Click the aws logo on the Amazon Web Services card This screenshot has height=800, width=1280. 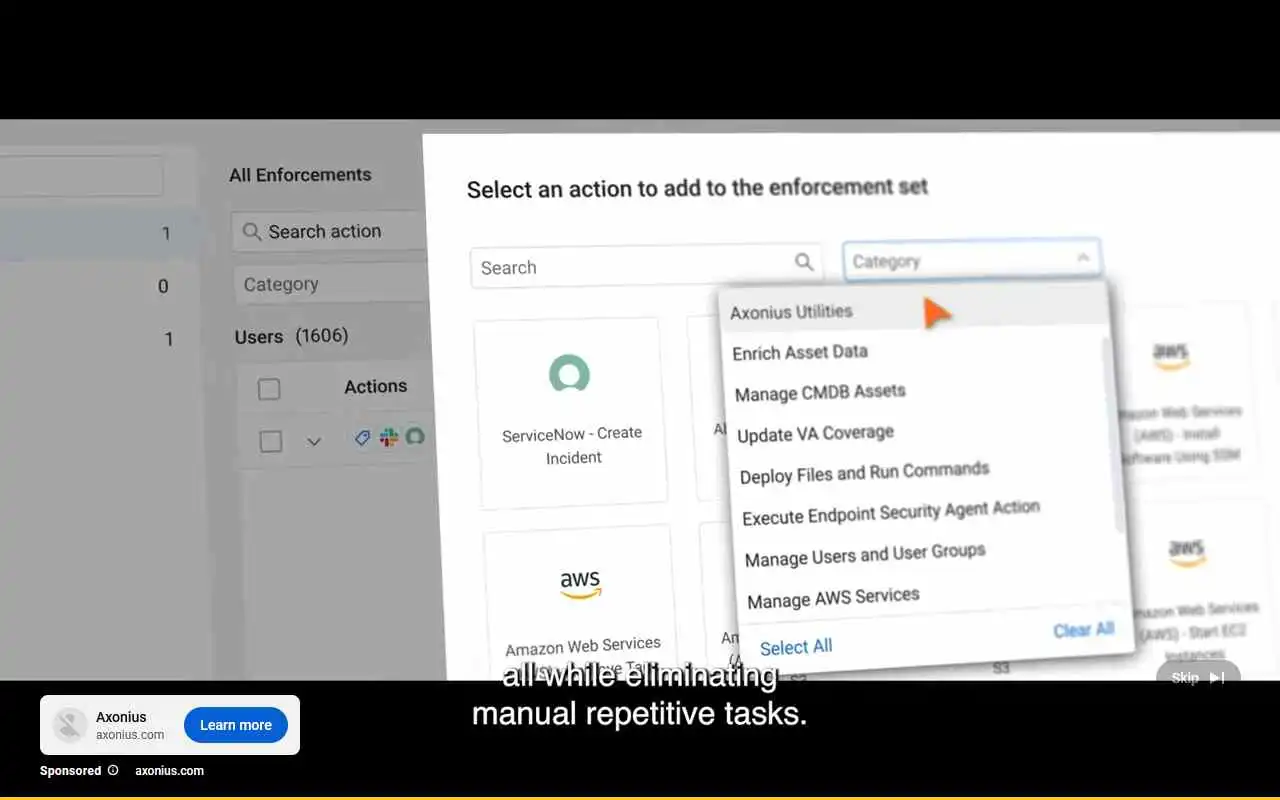point(580,585)
